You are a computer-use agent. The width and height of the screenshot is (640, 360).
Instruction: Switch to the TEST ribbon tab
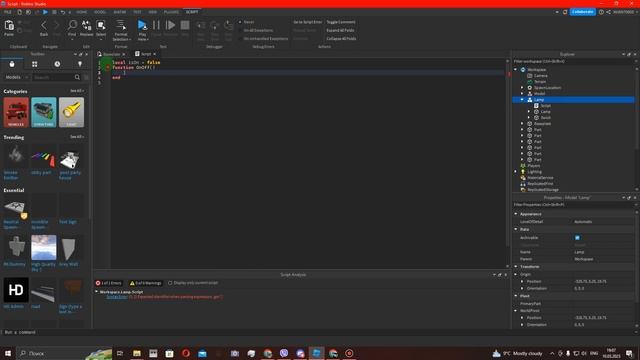[137, 12]
